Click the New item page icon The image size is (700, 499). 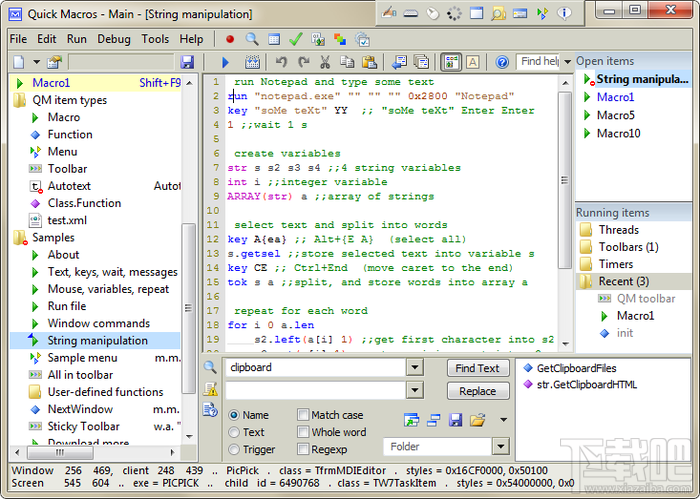click(x=19, y=62)
